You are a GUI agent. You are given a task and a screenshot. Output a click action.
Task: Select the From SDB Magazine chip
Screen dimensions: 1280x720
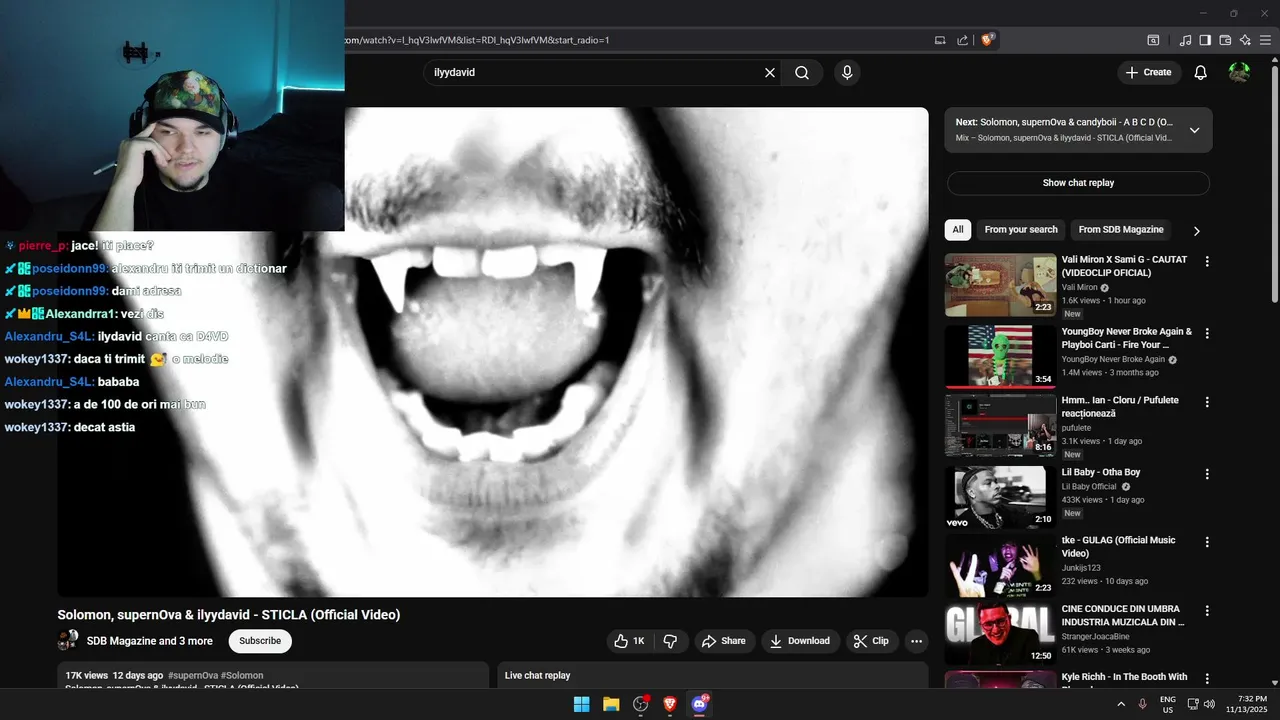(x=1121, y=230)
